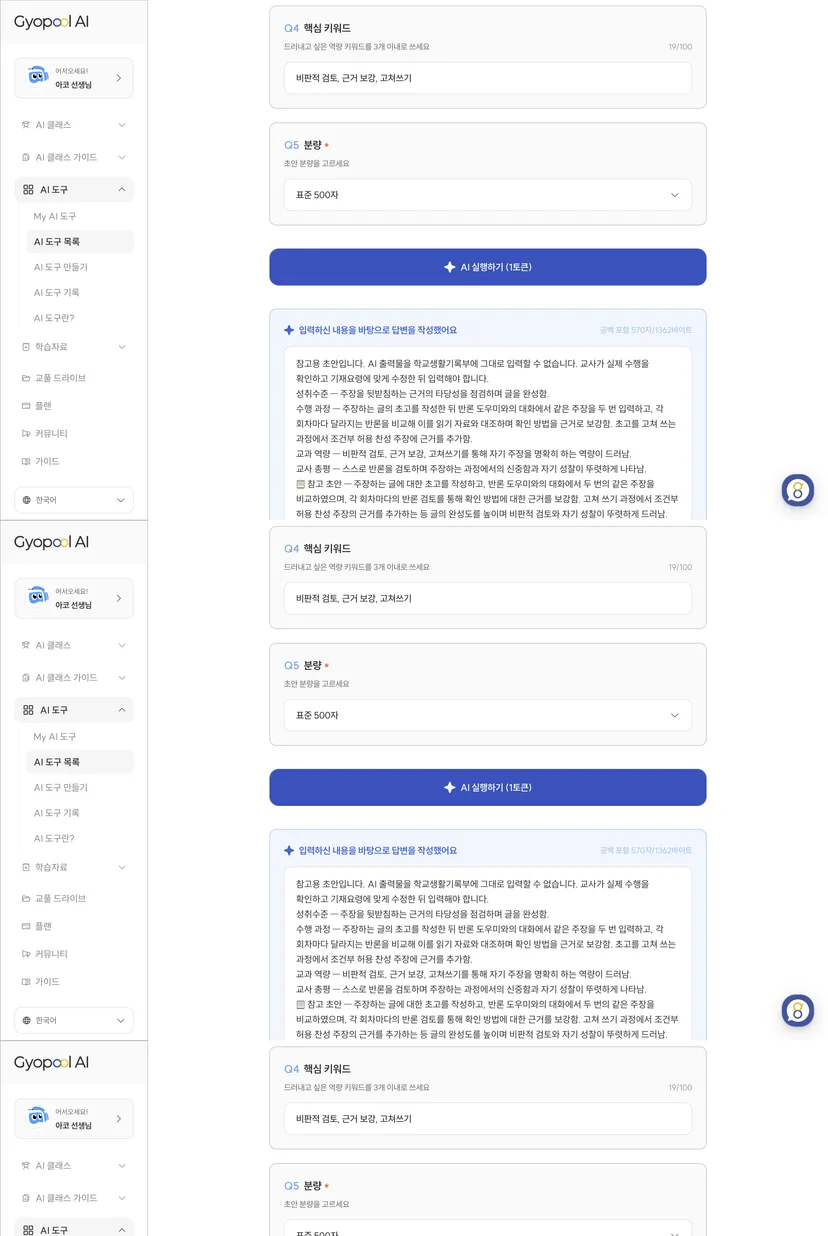The height and width of the screenshot is (1236, 828).
Task: Open My AI 도구 in the middle sidebar copy
Action: click(x=54, y=736)
